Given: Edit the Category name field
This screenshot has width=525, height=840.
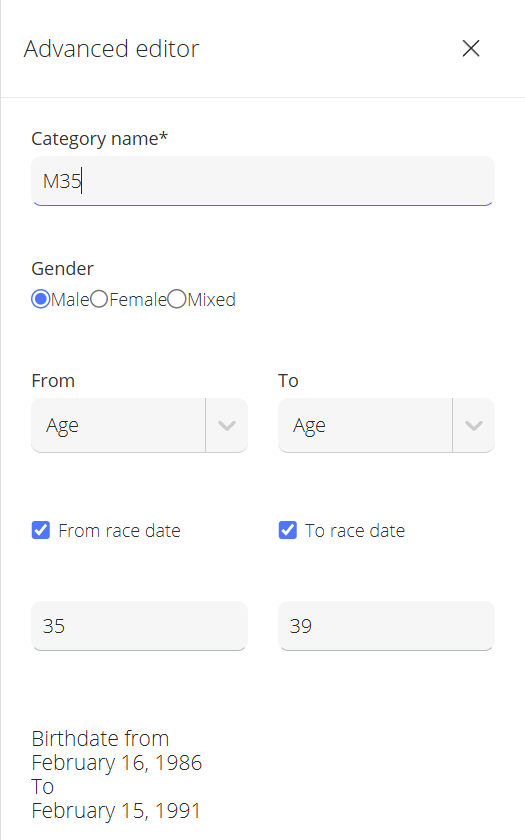Looking at the screenshot, I should pyautogui.click(x=262, y=181).
